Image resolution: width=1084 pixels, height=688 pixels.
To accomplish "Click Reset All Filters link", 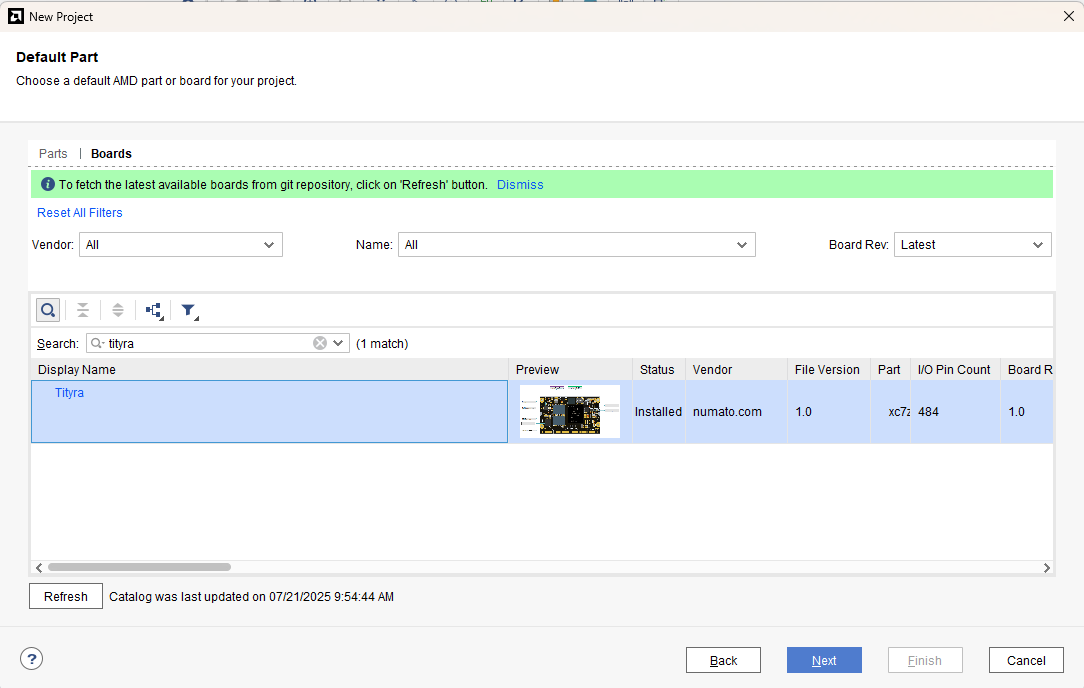I will click(80, 213).
